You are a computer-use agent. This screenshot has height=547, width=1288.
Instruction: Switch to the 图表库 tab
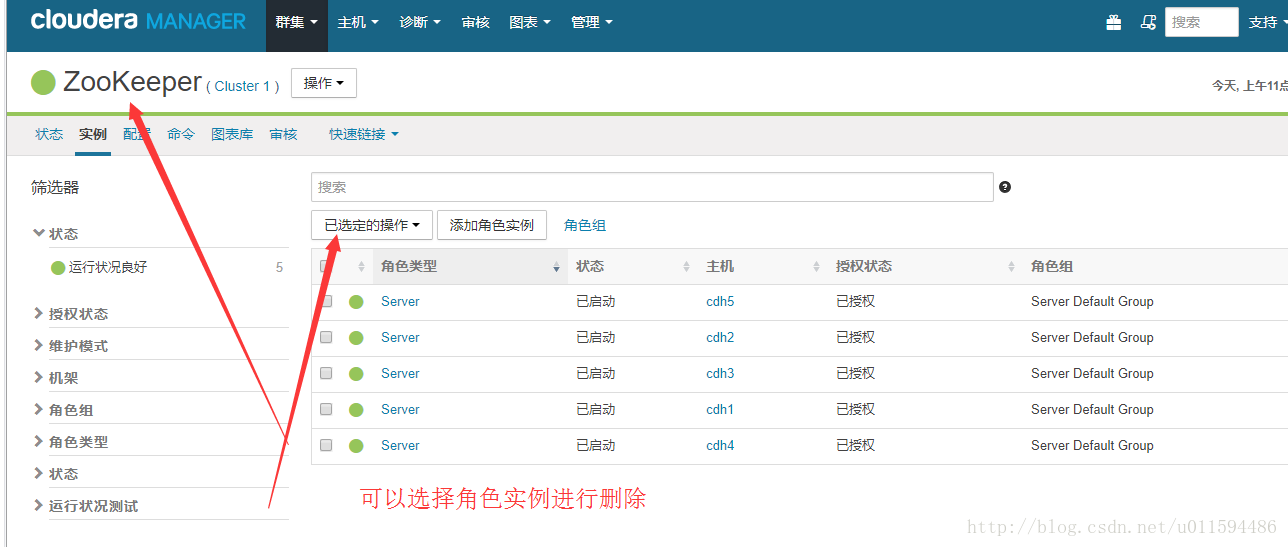232,134
